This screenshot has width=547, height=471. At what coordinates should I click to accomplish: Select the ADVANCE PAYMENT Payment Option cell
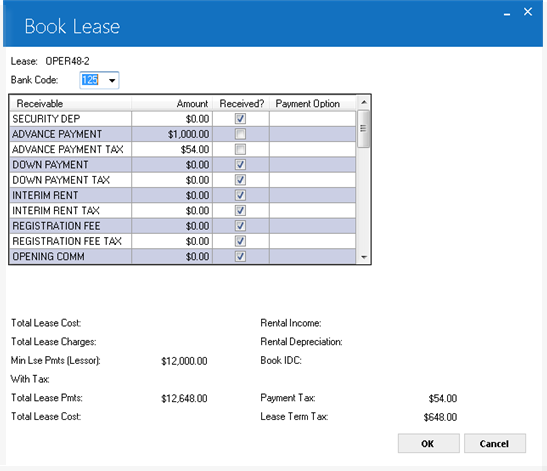313,134
